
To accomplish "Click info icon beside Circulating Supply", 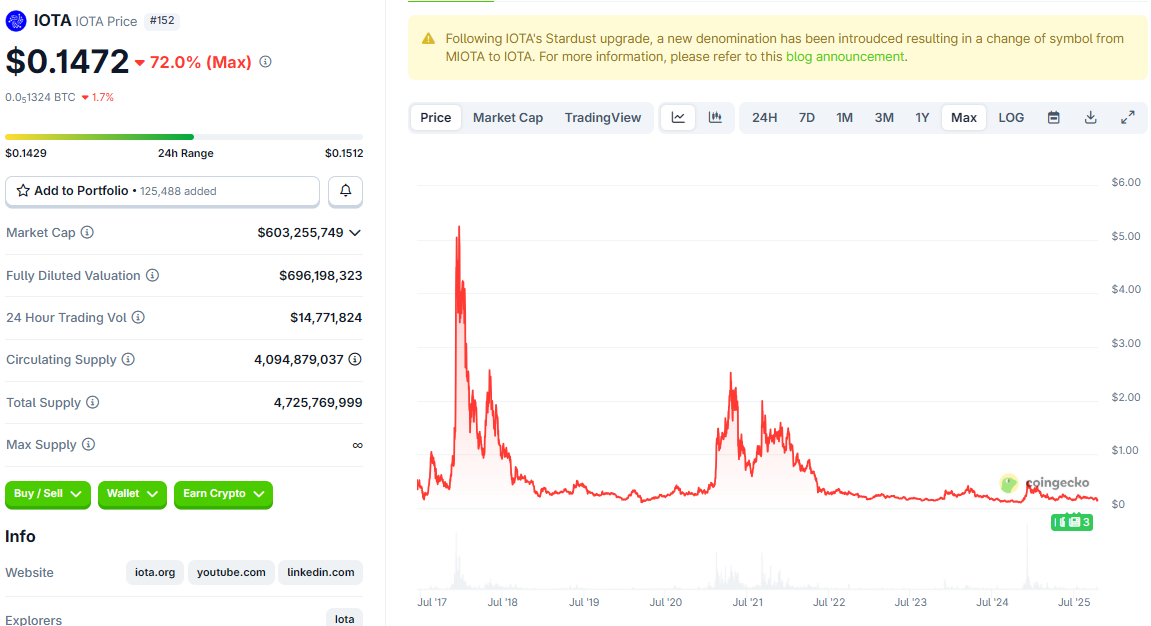I will (x=128, y=360).
